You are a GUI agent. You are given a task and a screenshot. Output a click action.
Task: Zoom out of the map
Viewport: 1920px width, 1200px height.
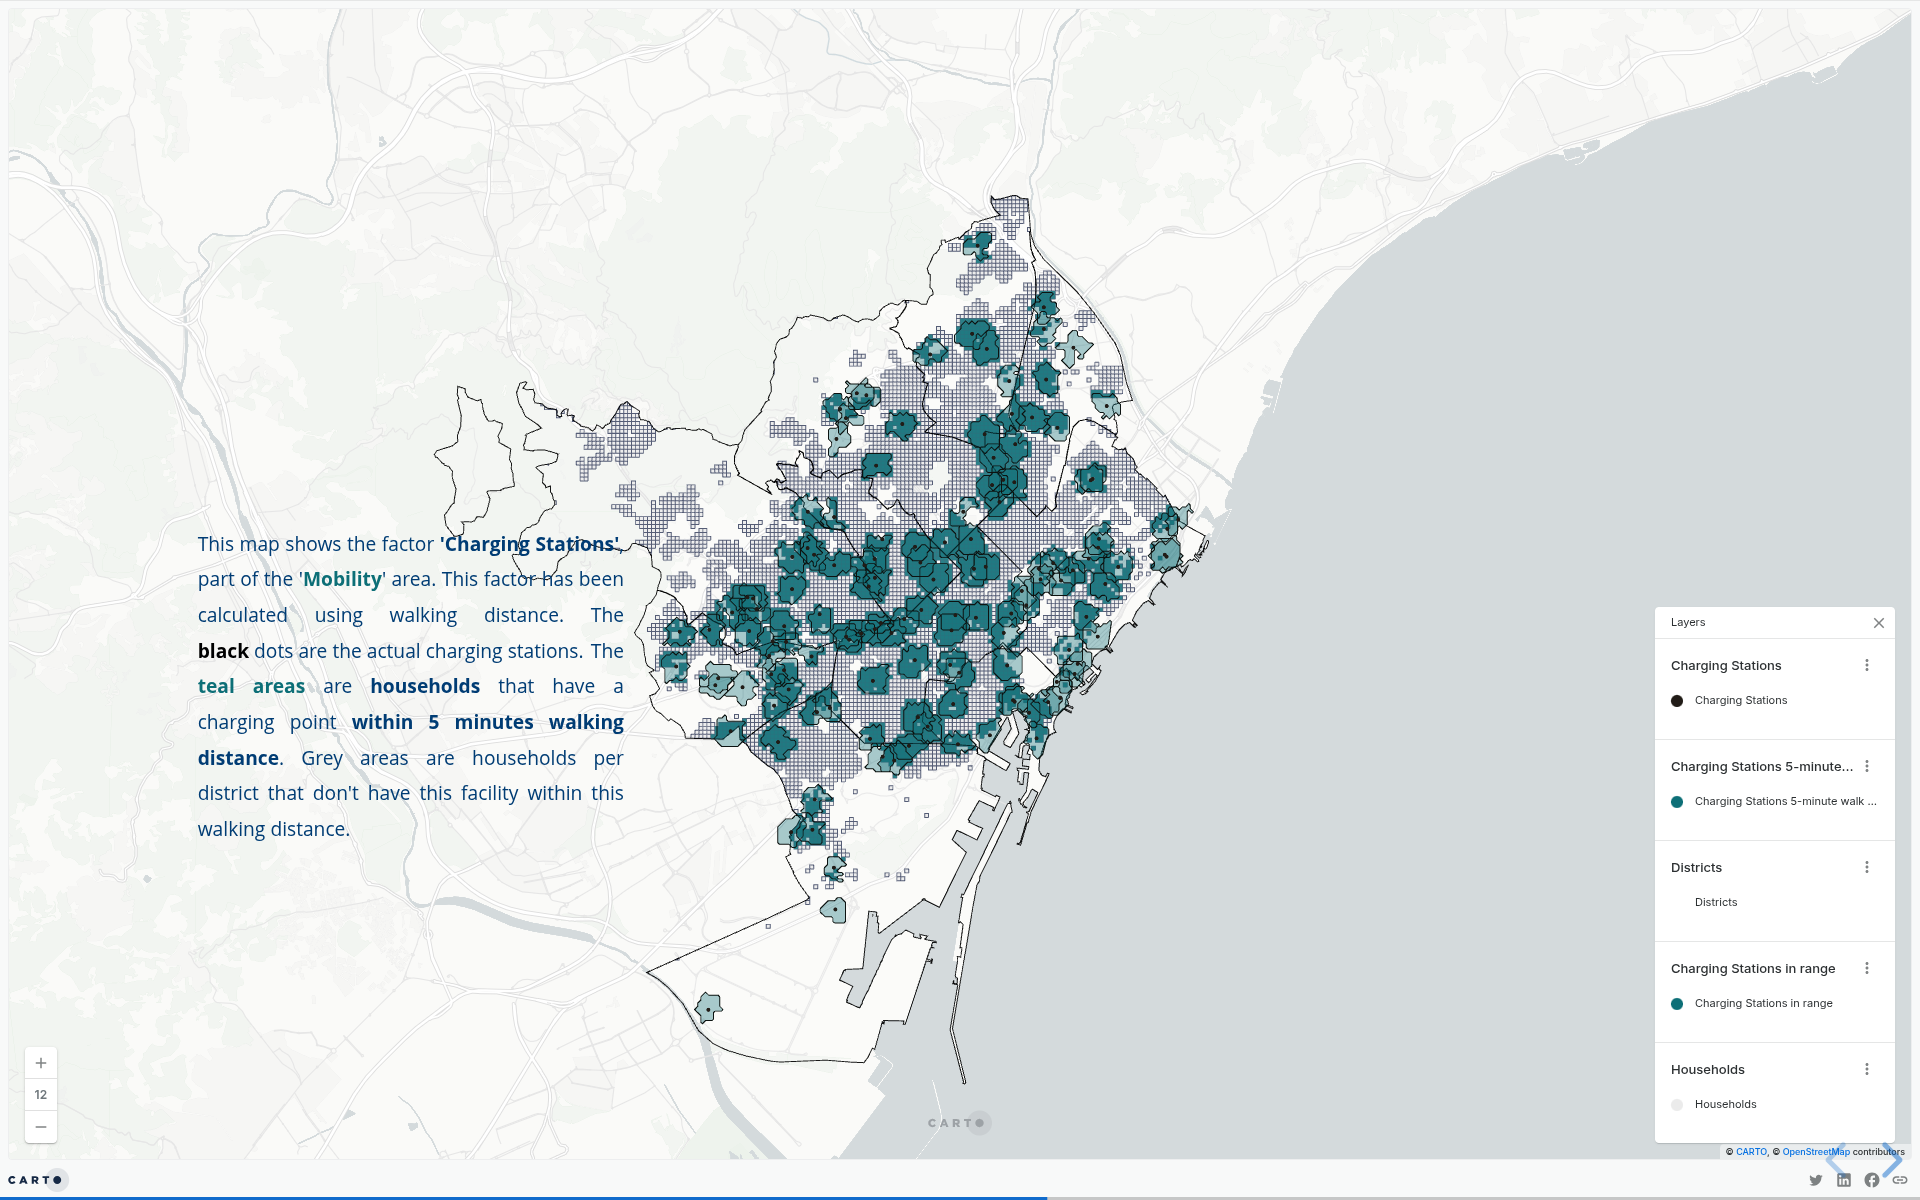[41, 1127]
